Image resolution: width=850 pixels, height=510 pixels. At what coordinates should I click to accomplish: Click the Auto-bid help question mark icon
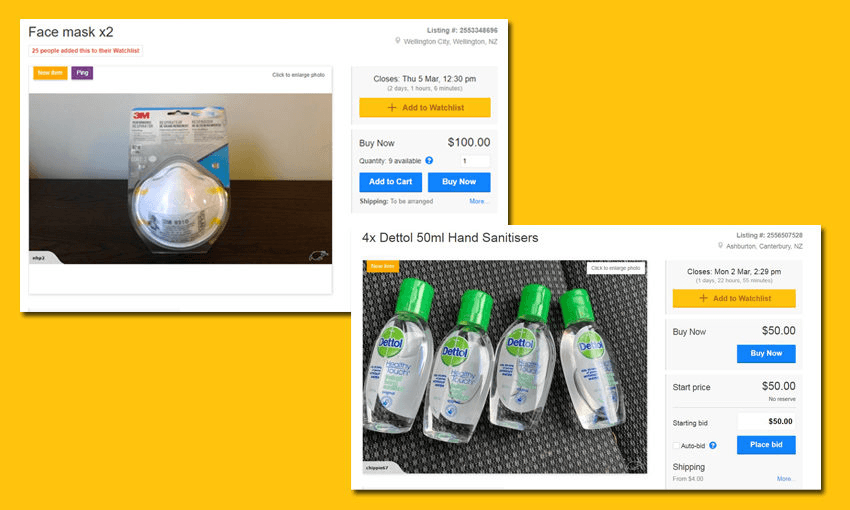[713, 446]
